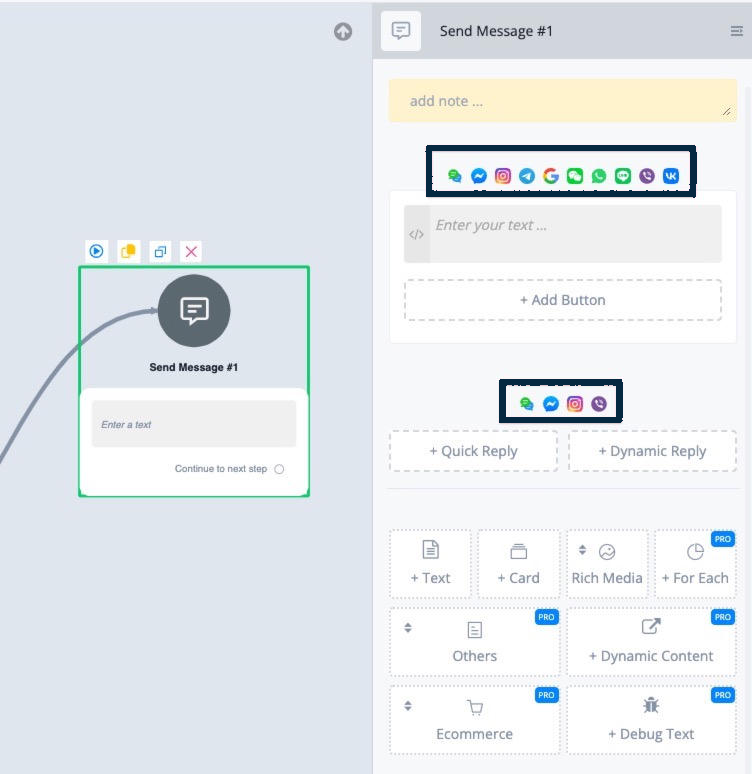Select the Messenger icon above Quick Reply

pyautogui.click(x=551, y=404)
